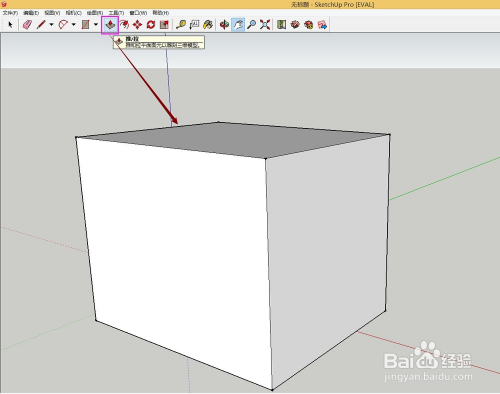The height and width of the screenshot is (394, 500).
Task: Activate the Orbit camera tool
Action: (x=224, y=25)
